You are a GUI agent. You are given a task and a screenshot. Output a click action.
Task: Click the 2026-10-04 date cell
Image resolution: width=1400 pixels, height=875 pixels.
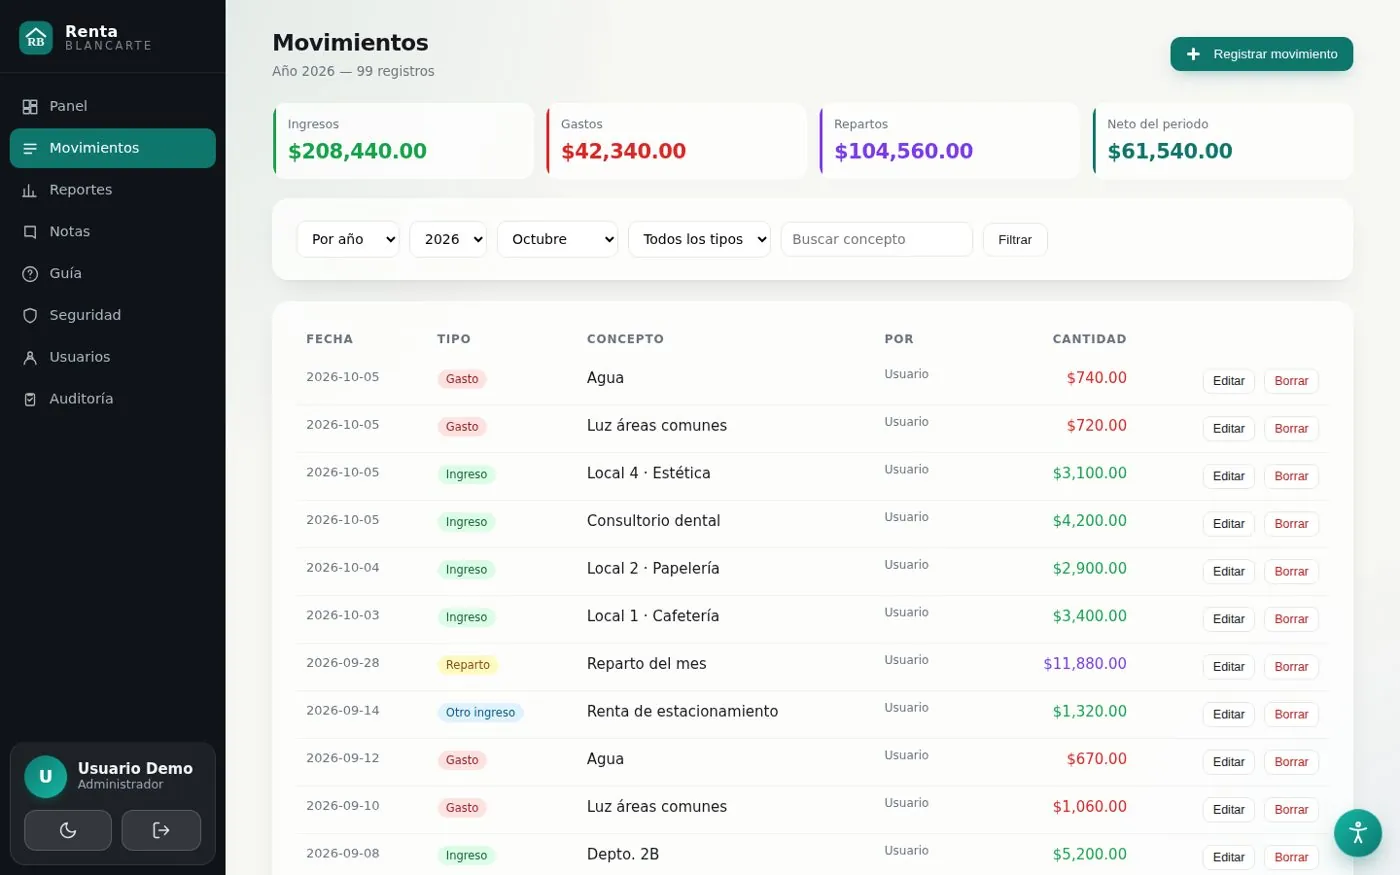[x=343, y=568]
